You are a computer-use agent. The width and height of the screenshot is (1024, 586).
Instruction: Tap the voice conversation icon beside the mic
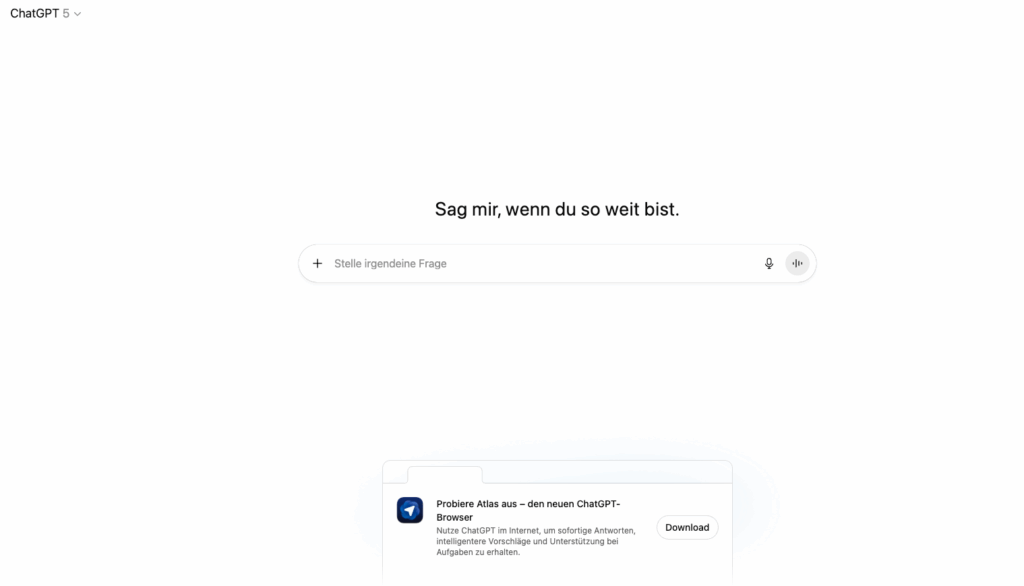tap(797, 263)
